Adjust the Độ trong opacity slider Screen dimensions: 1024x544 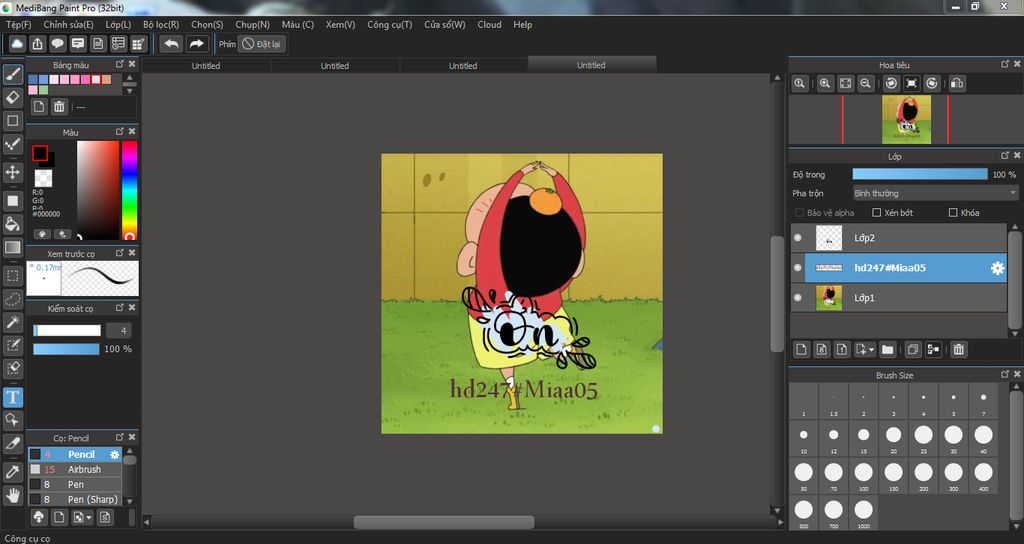pos(920,174)
